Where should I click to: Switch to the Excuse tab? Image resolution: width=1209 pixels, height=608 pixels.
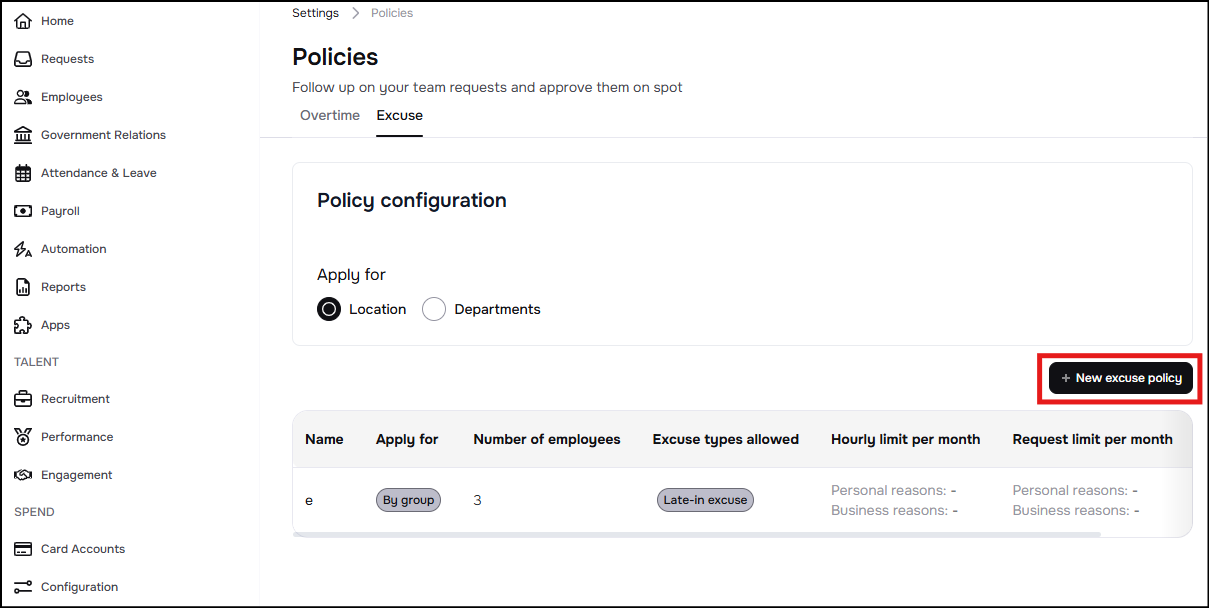[399, 116]
